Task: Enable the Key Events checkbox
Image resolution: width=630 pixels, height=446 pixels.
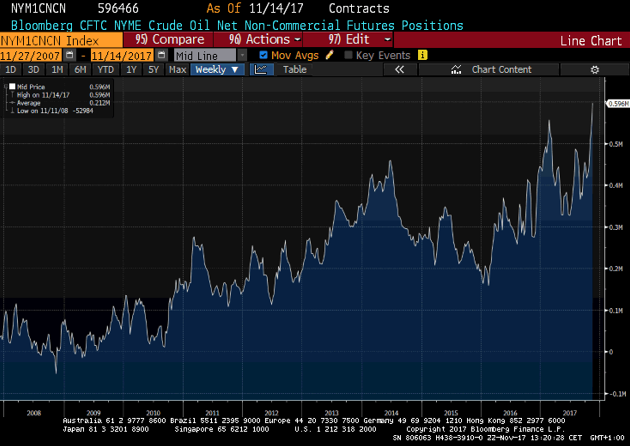Action: tap(348, 55)
